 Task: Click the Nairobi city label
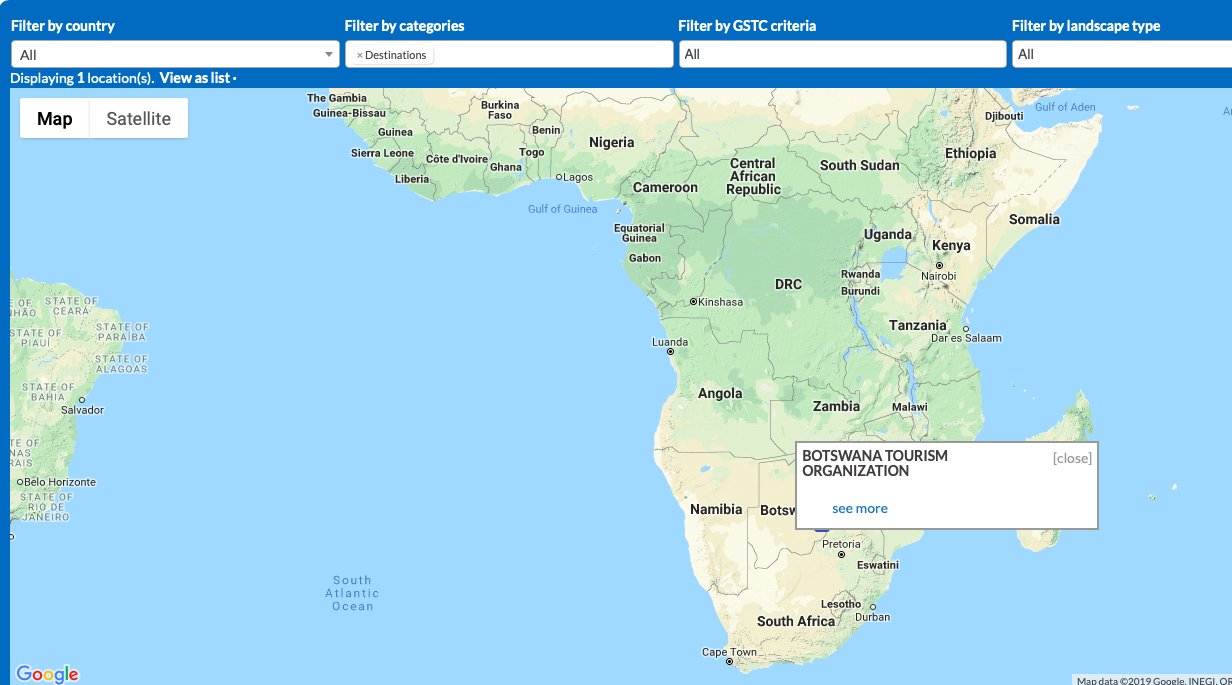coord(939,276)
